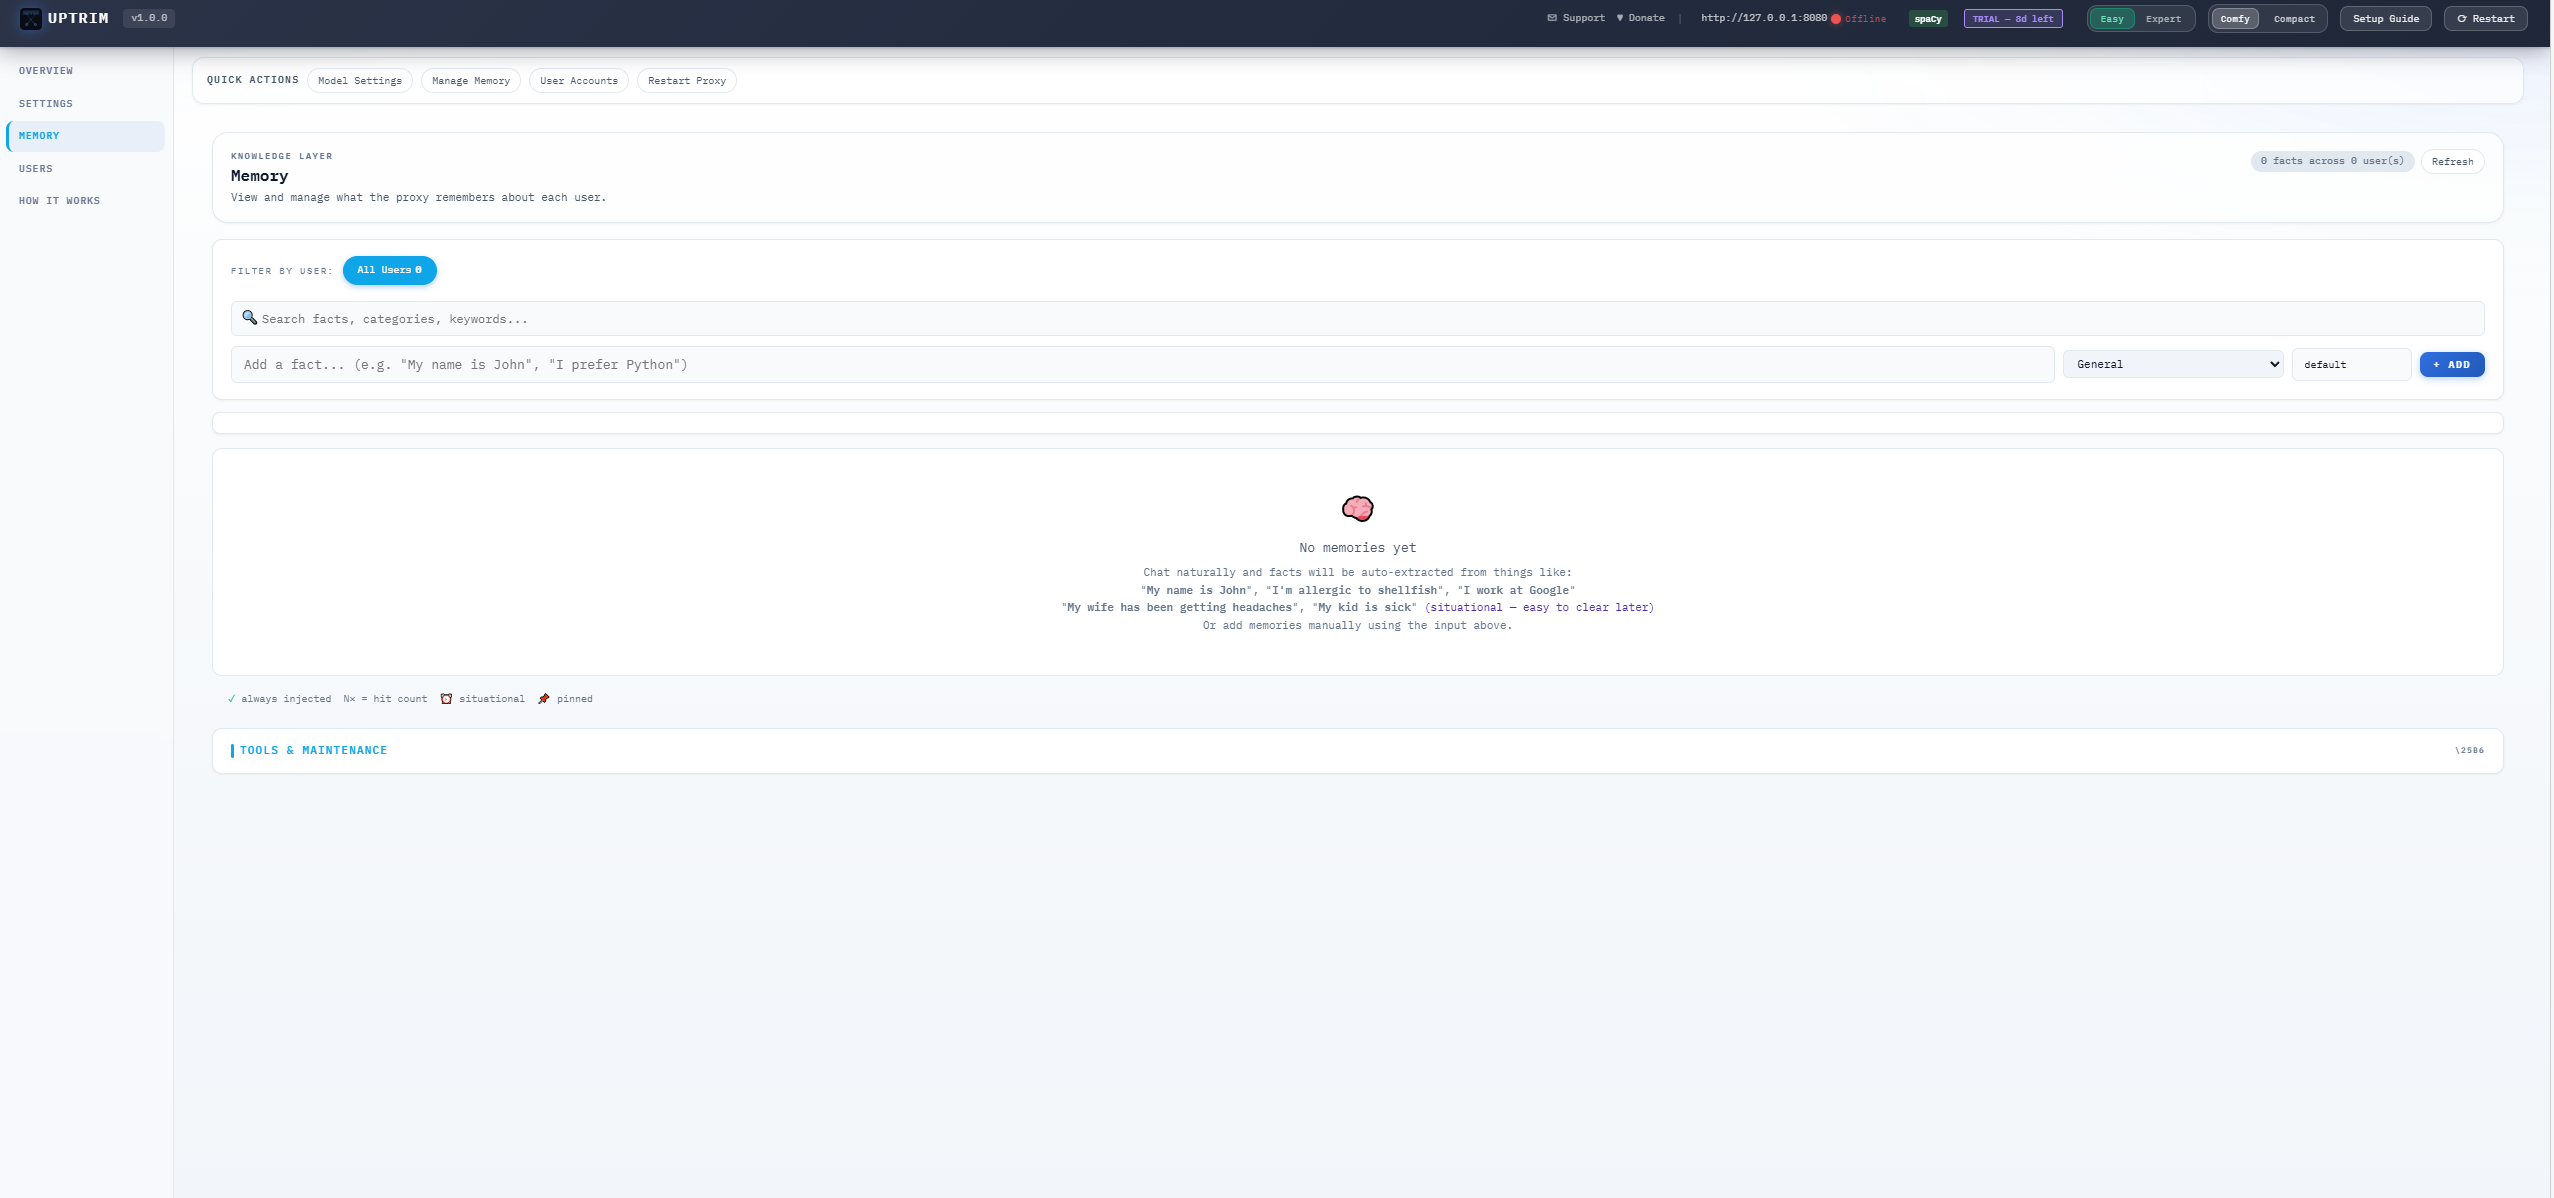Click the brain icon above 'No memories yet'
This screenshot has width=2554, height=1198.
point(1357,508)
